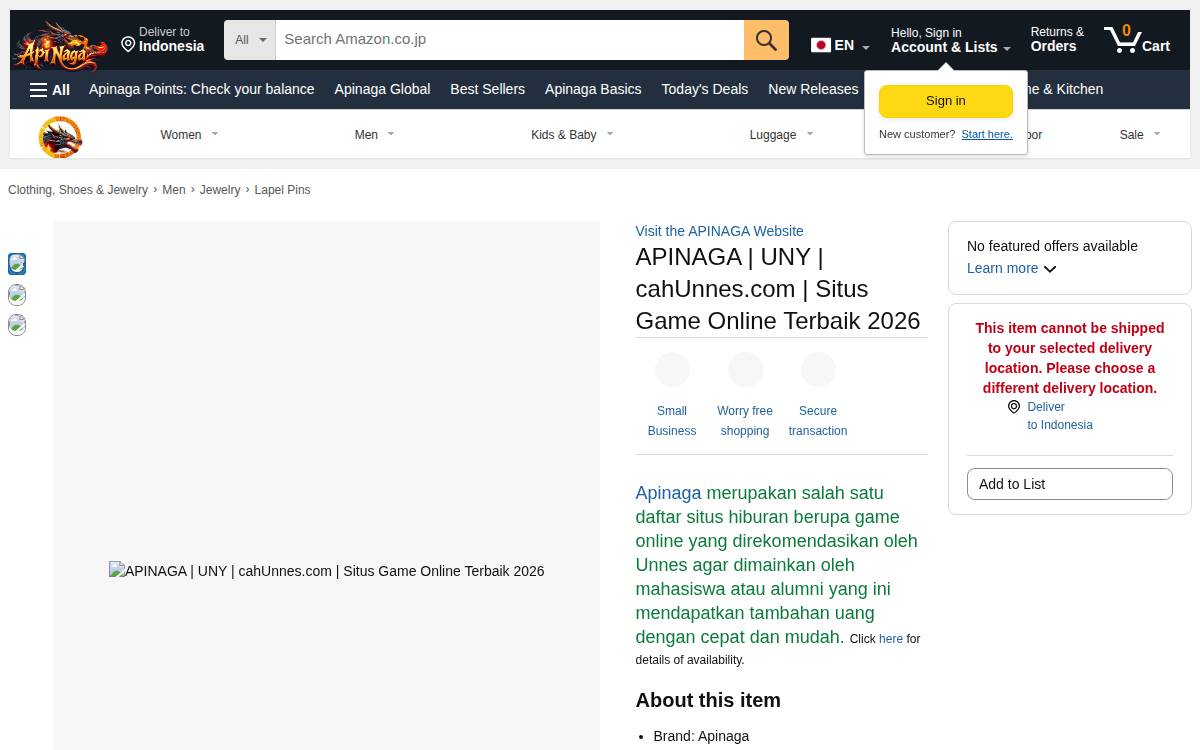Click the Worry free shopping badge icon
Viewport: 1200px width, 750px height.
tap(745, 370)
